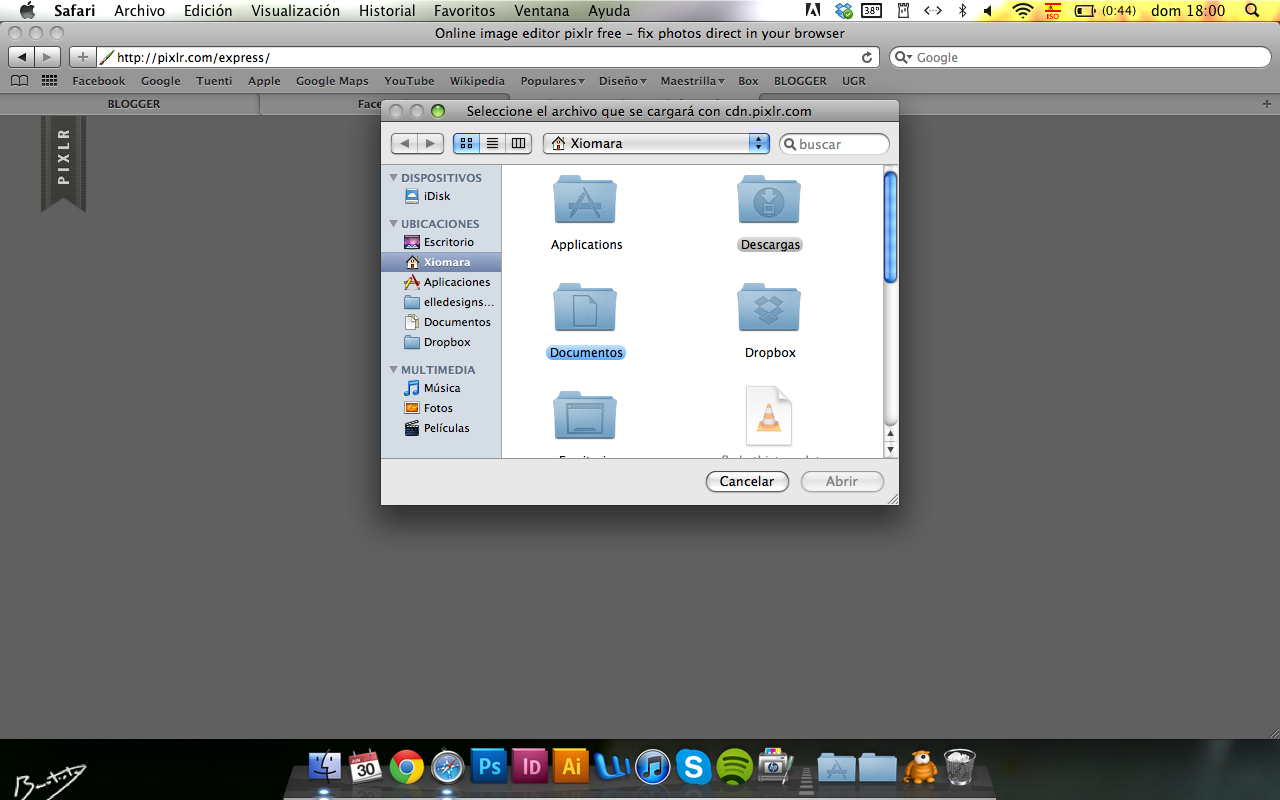Open the Applications folder icon

585,200
